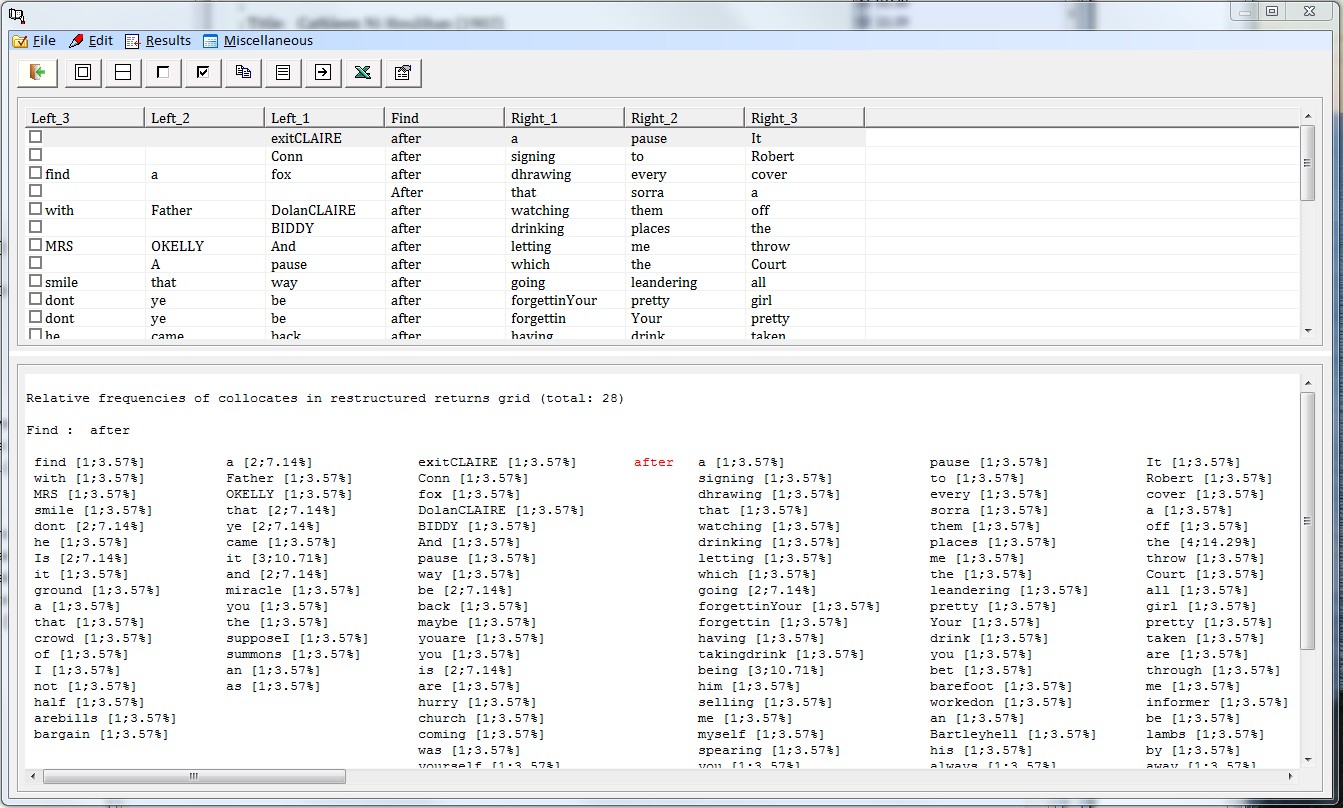Click the horizontally split pane icon

123,72
